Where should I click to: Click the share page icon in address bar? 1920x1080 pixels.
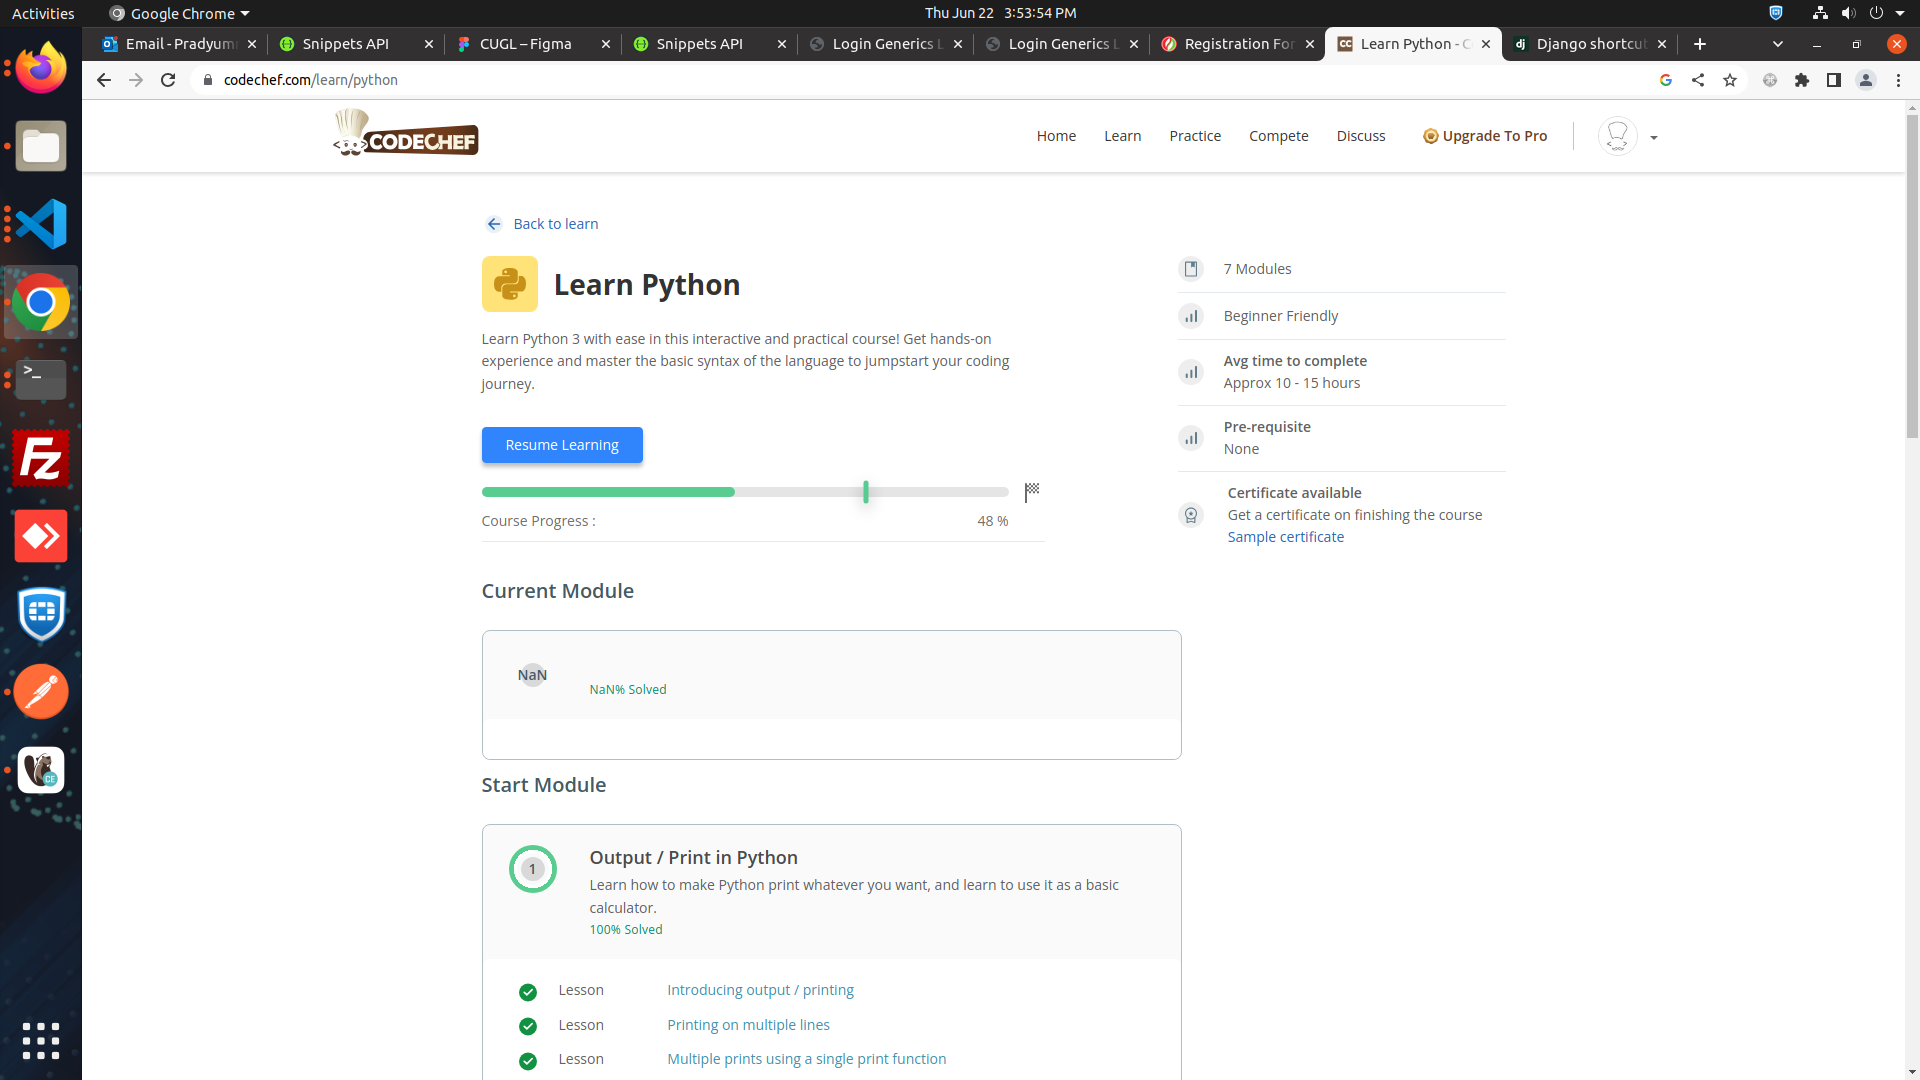[x=1698, y=80]
